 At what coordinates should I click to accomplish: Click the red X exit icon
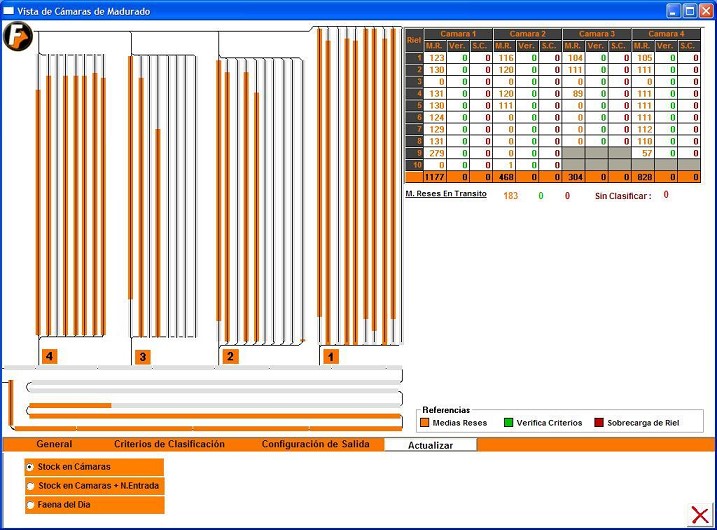click(x=701, y=514)
